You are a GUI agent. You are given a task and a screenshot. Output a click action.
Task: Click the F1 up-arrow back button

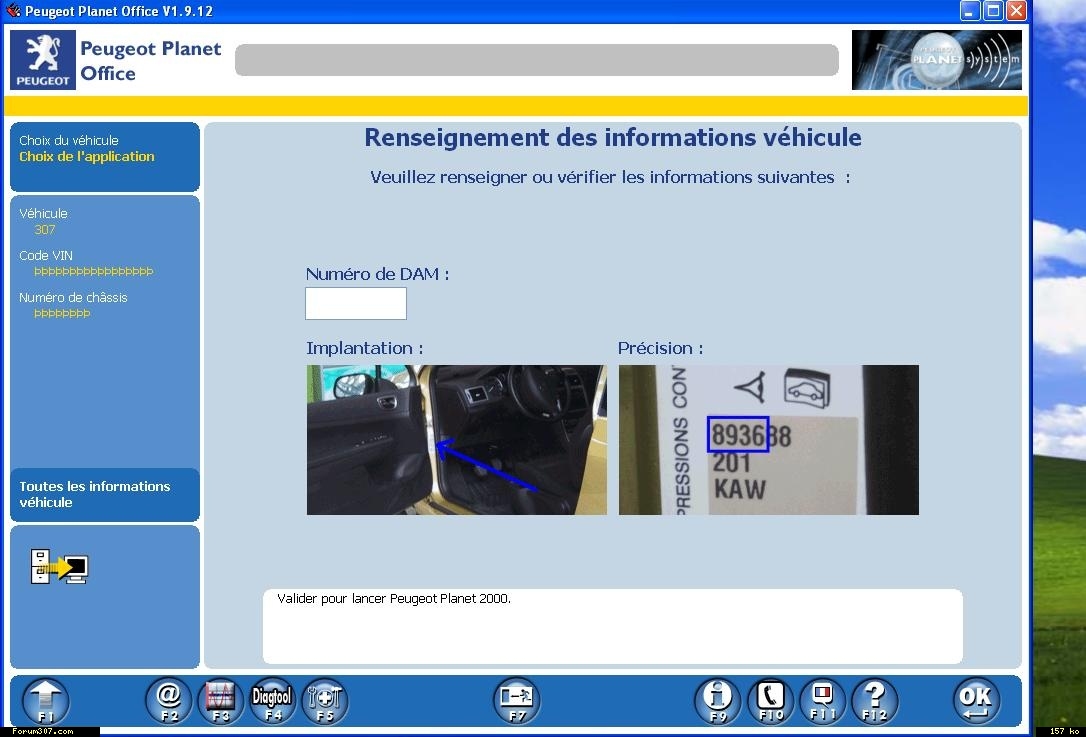46,701
